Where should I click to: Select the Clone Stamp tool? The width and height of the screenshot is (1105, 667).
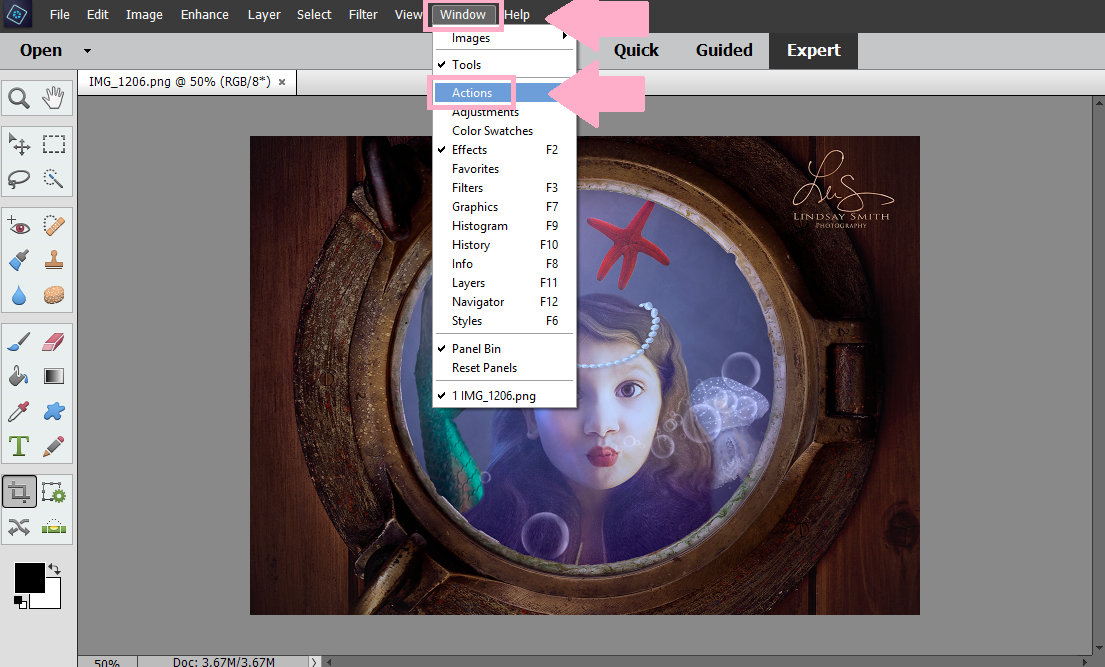[x=54, y=260]
